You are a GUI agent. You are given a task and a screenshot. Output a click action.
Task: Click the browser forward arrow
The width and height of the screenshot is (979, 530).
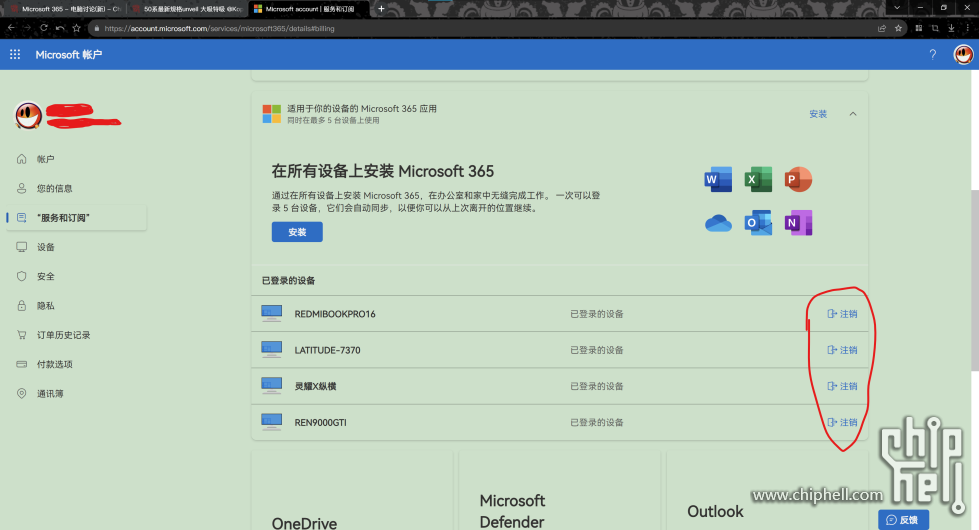(27, 28)
